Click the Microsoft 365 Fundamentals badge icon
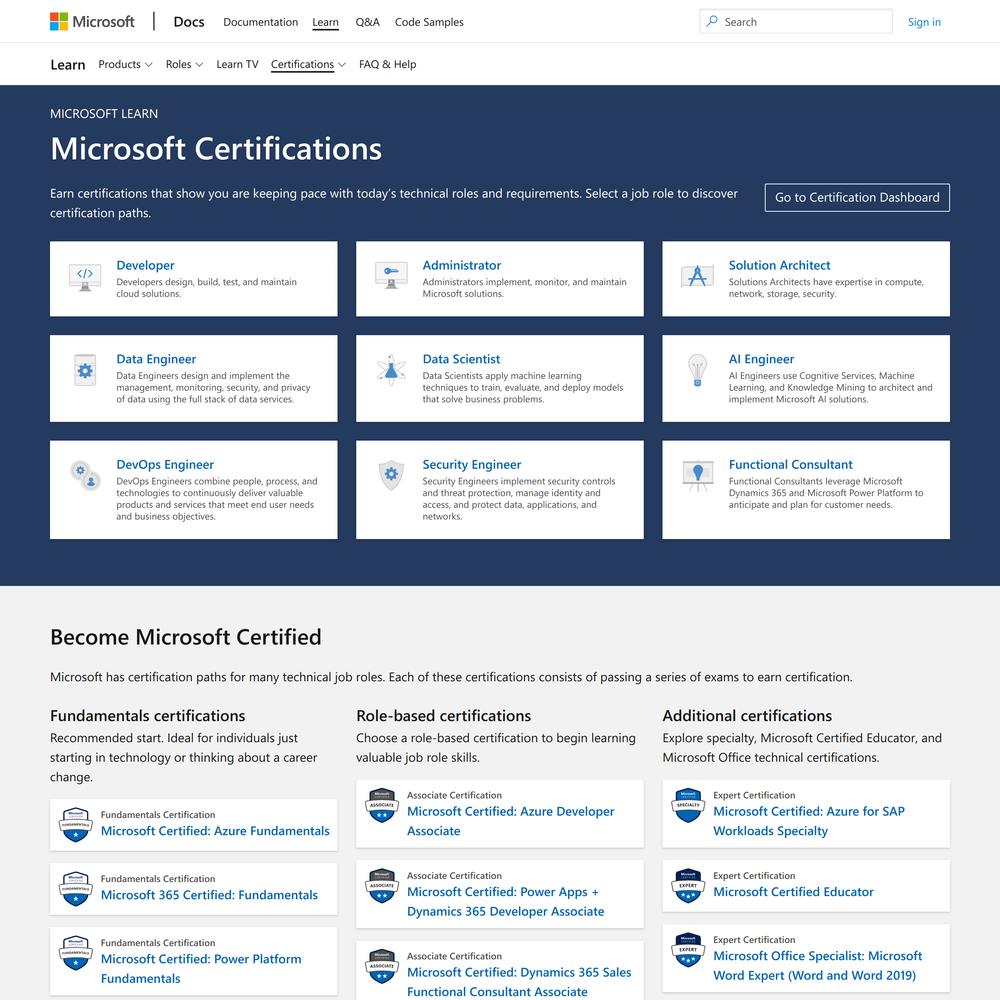This screenshot has height=1000, width=1000. (x=75, y=888)
